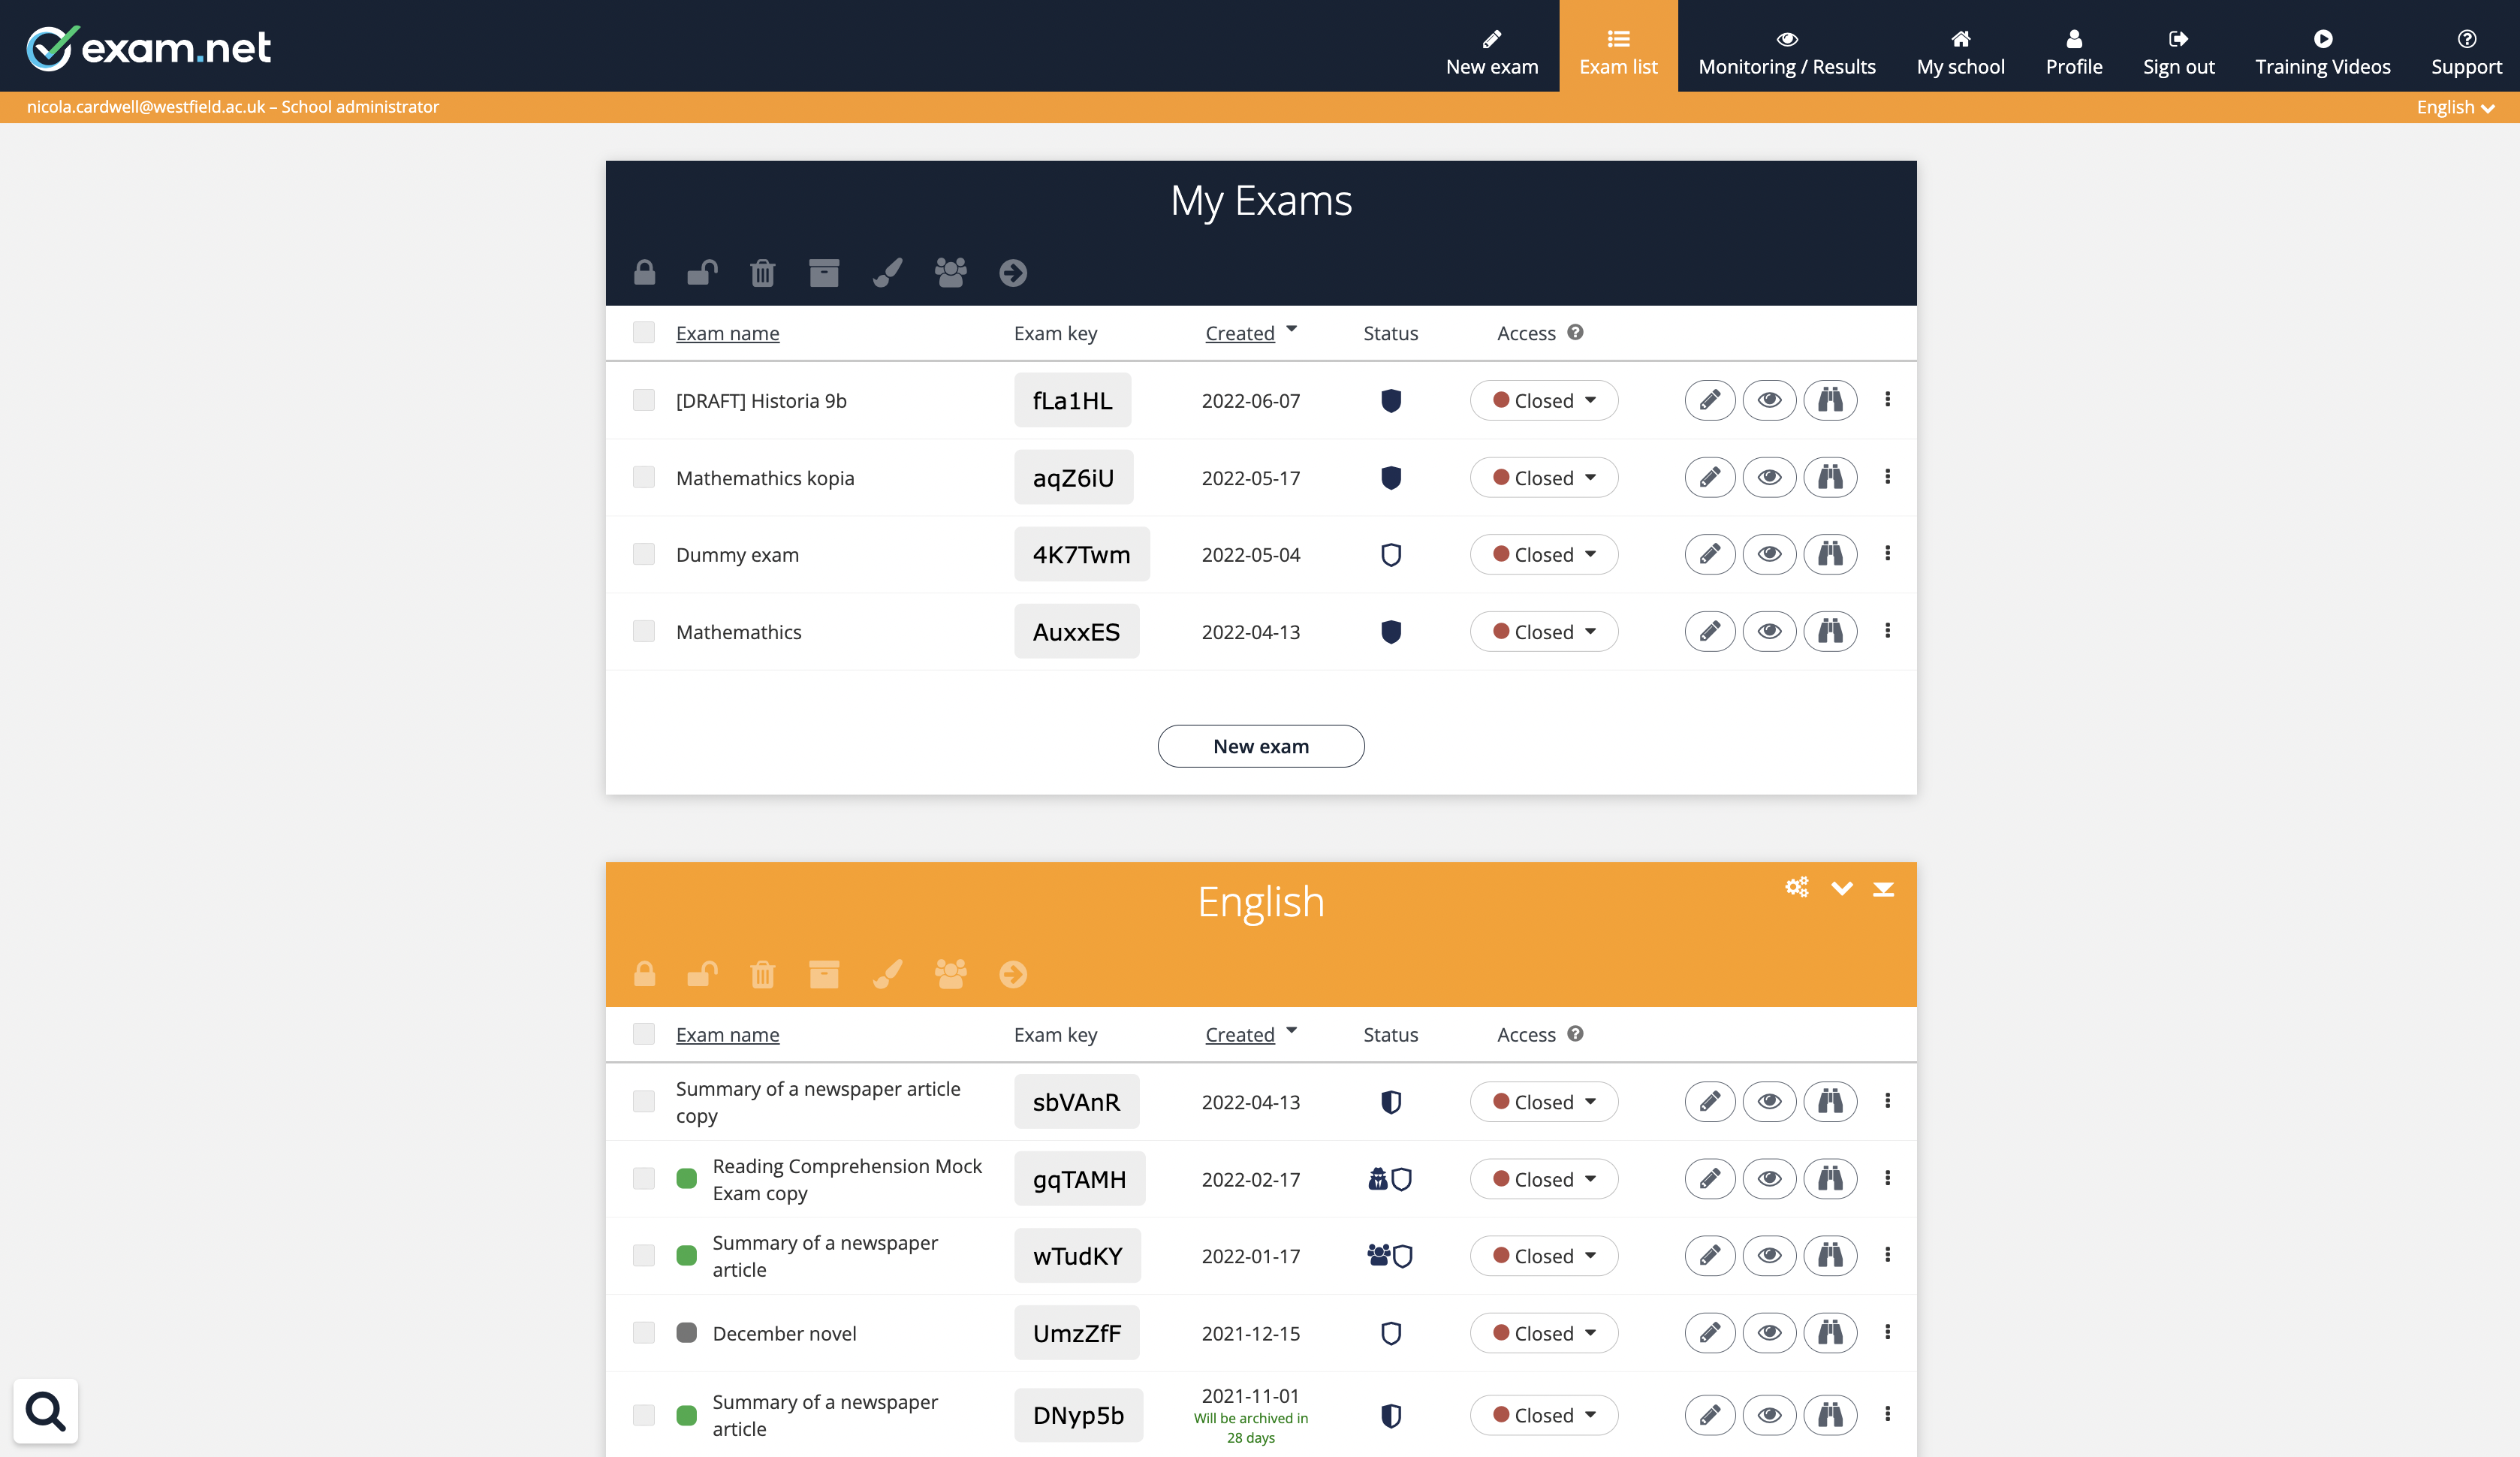Open binoculars monitoring for Mathemathics kopia
Image resolution: width=2520 pixels, height=1457 pixels.
(x=1829, y=477)
